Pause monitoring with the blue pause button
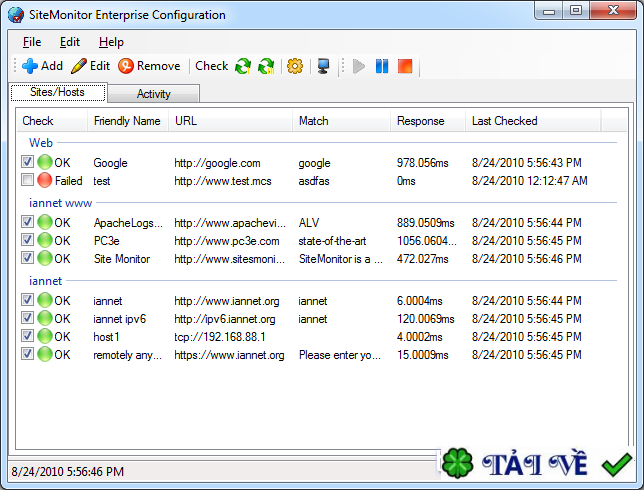Viewport: 644px width, 490px height. coord(382,66)
